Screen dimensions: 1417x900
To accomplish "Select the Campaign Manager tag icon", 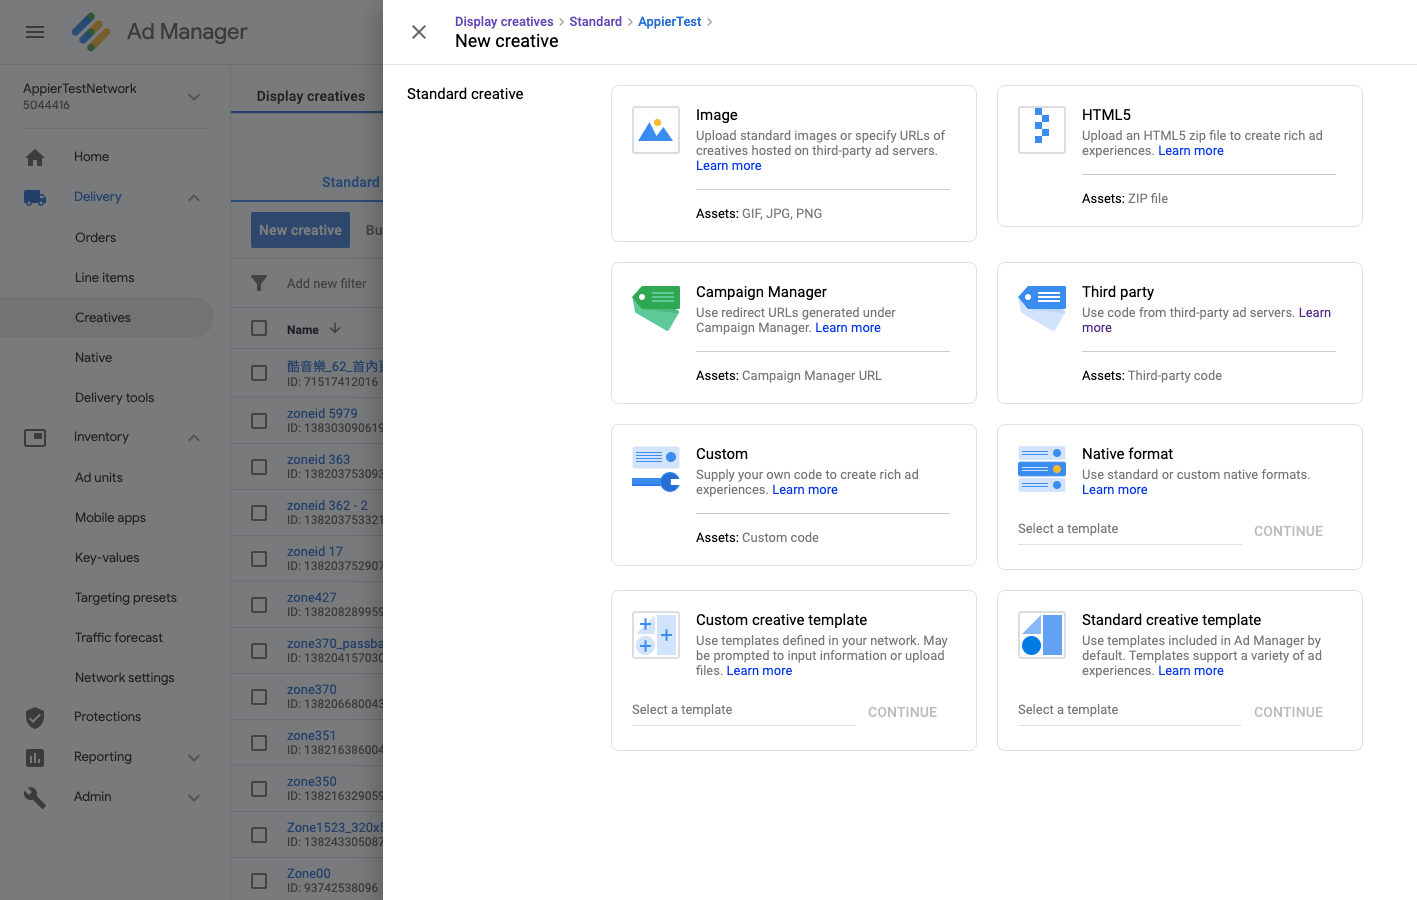I will click(x=656, y=308).
